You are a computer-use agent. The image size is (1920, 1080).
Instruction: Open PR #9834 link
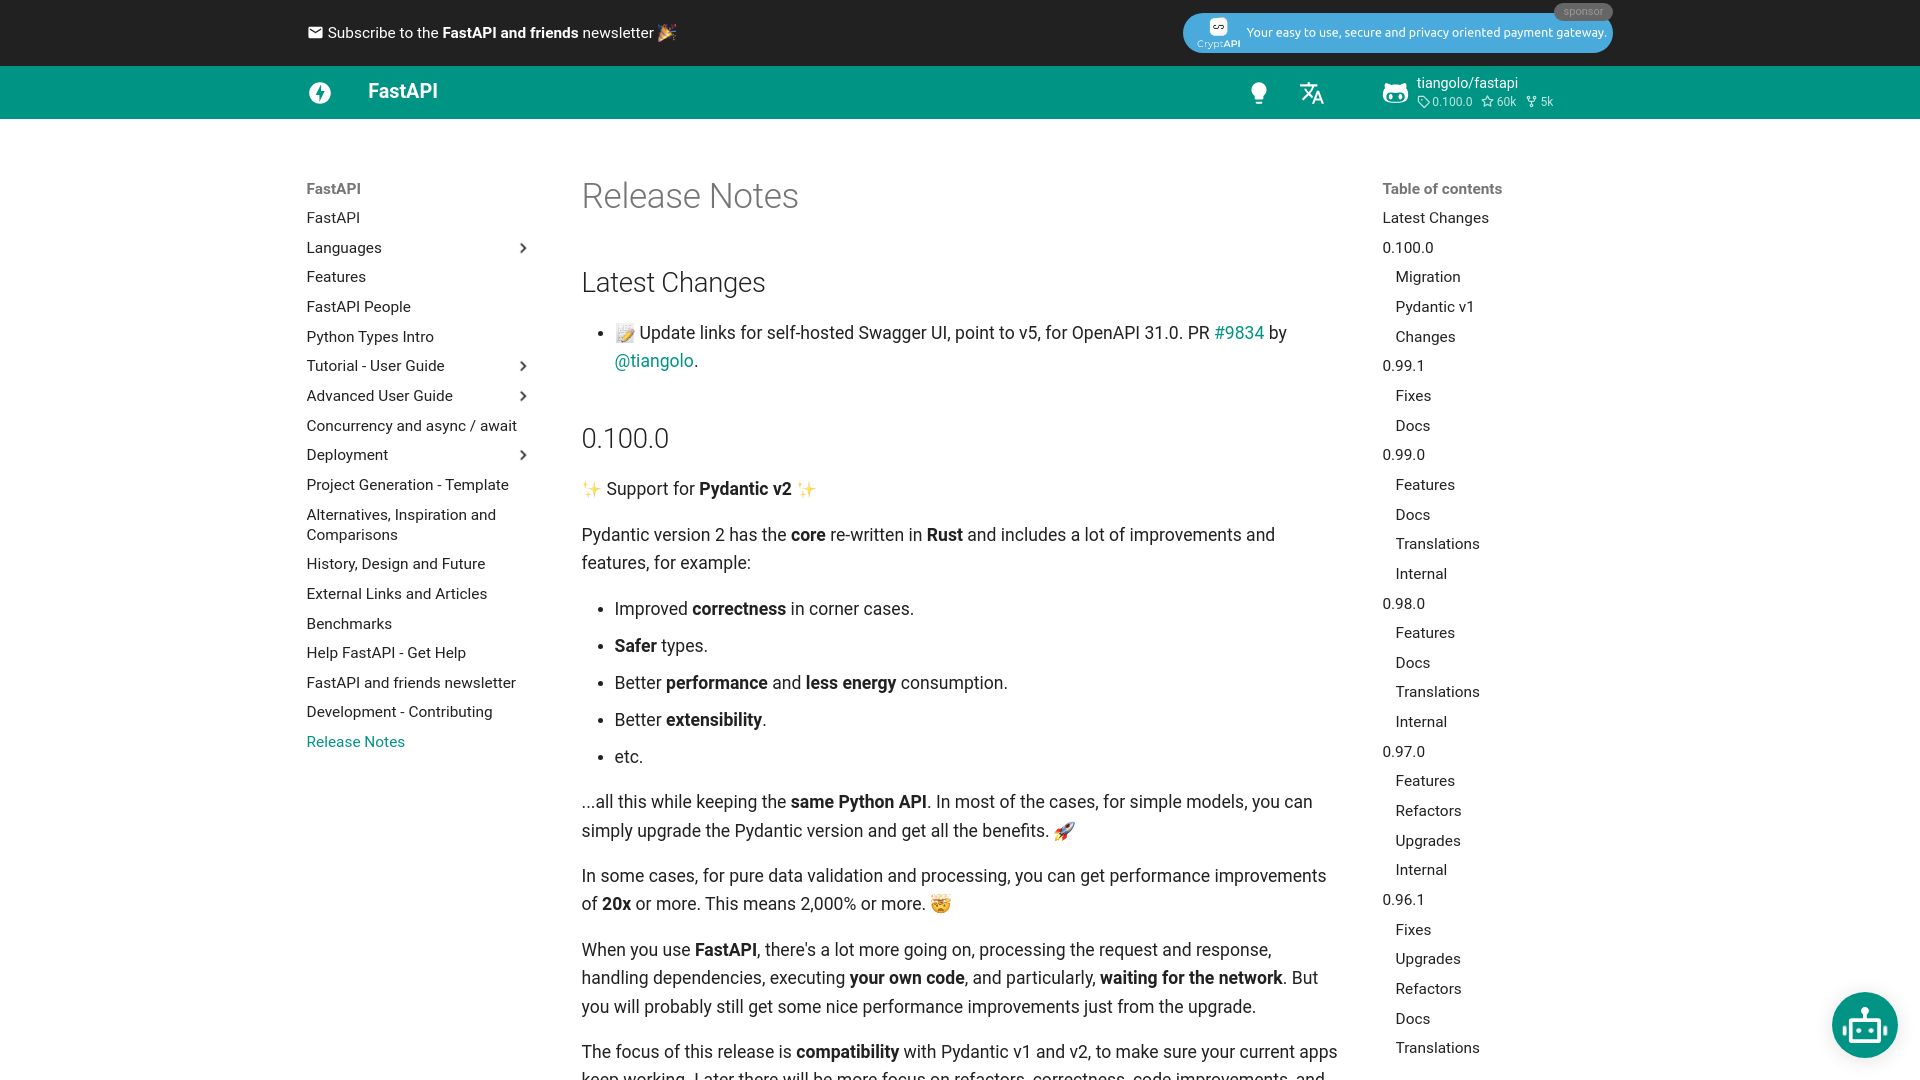(x=1239, y=333)
